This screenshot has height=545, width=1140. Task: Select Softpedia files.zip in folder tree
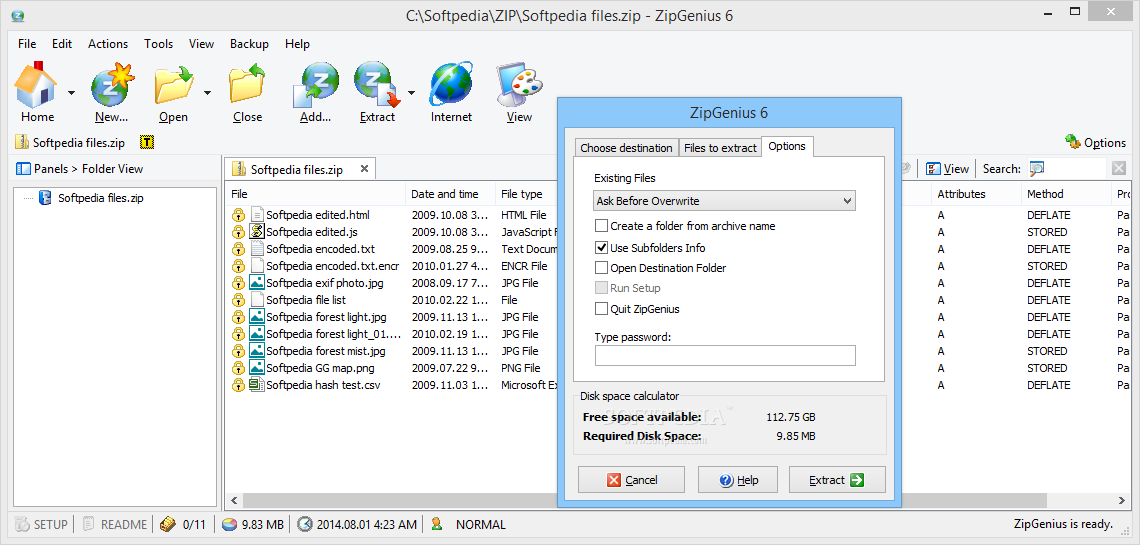click(100, 197)
